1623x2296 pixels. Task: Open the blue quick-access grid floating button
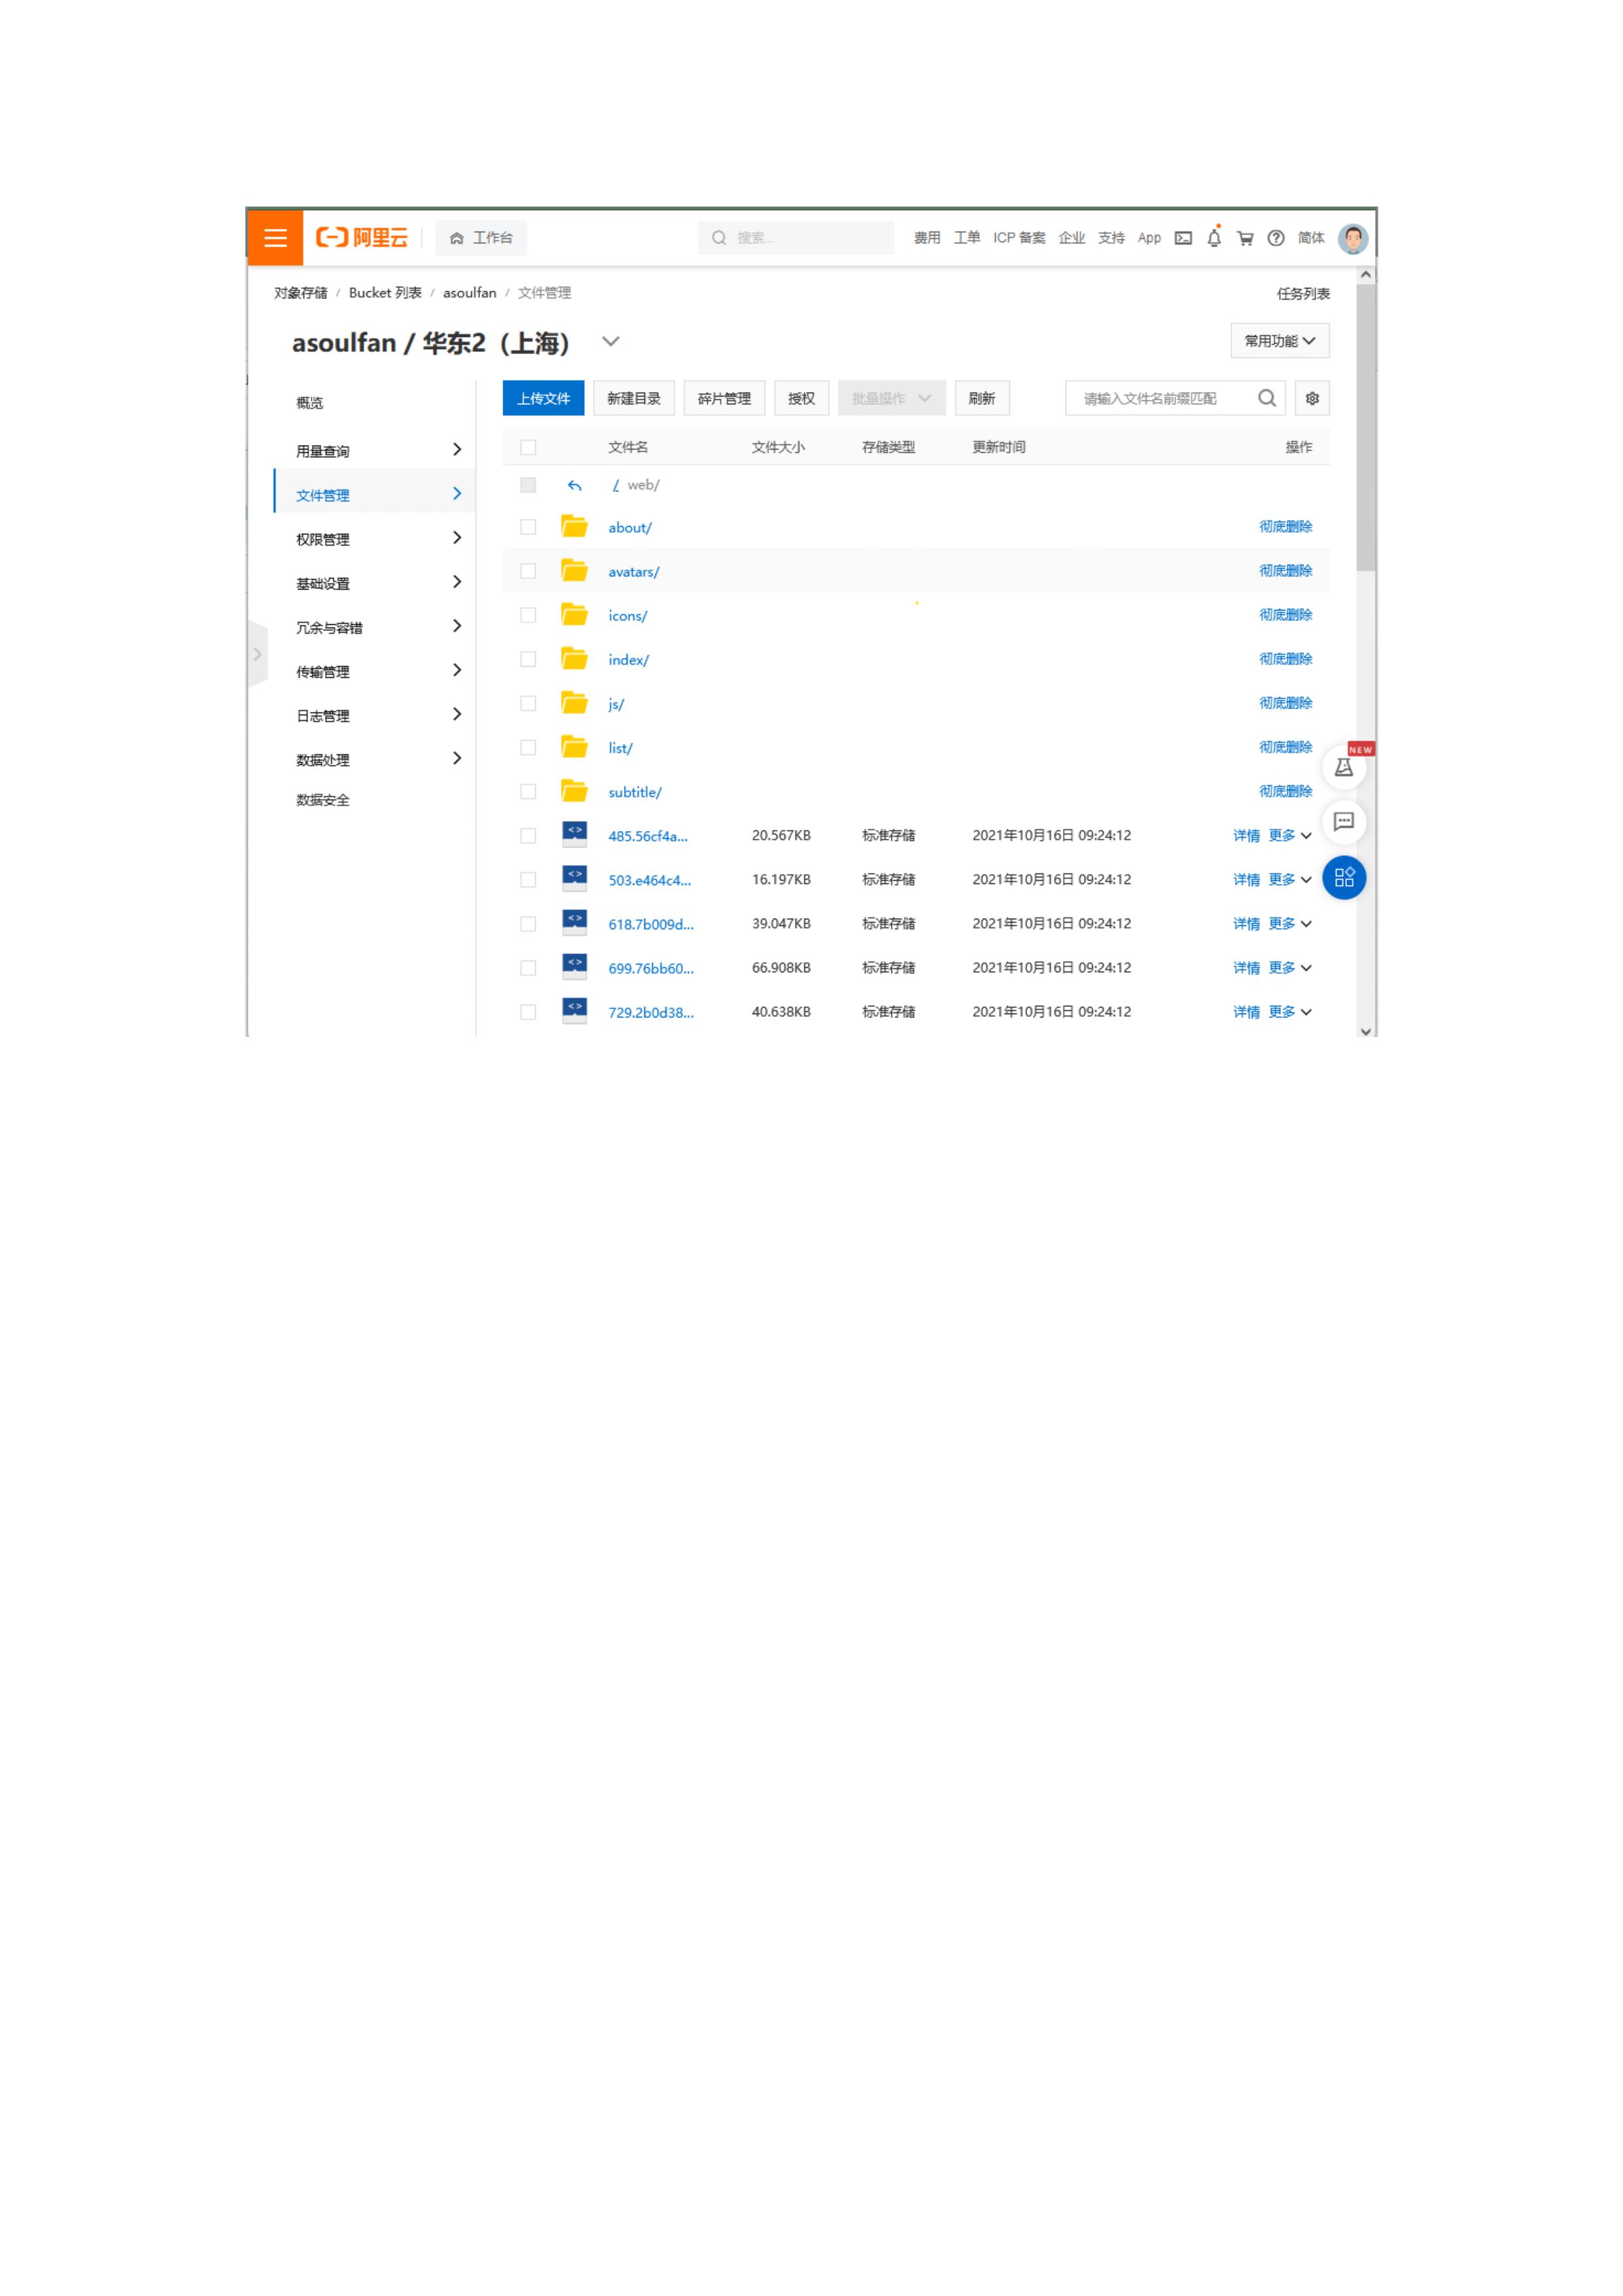point(1344,878)
